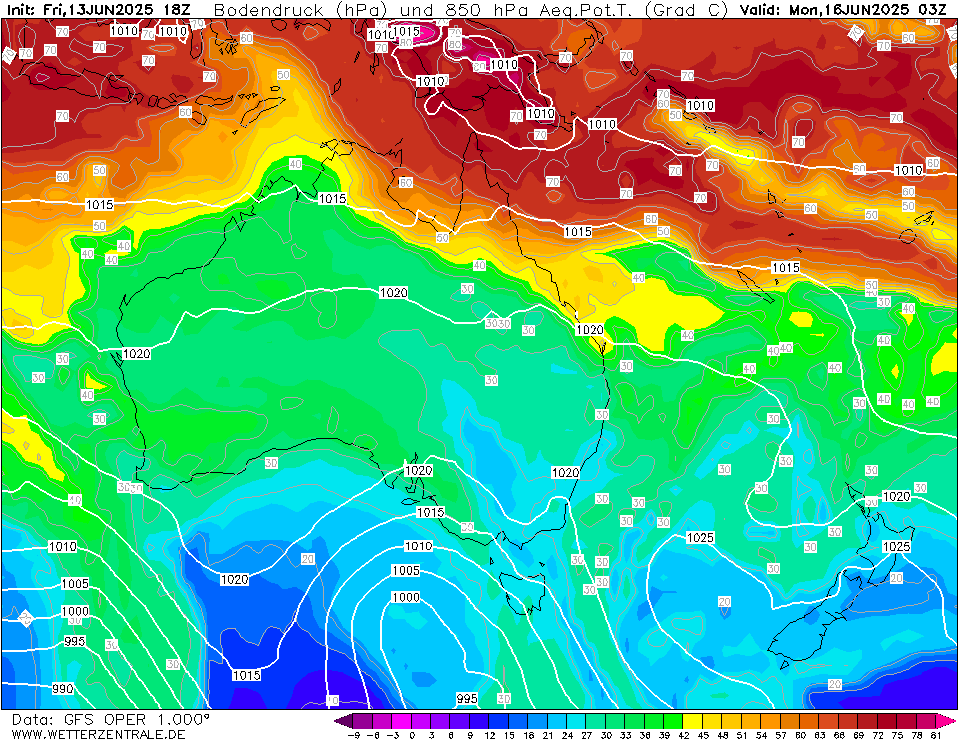
Task: Click the '30' label on the color scale legend
Action: pyautogui.click(x=606, y=735)
